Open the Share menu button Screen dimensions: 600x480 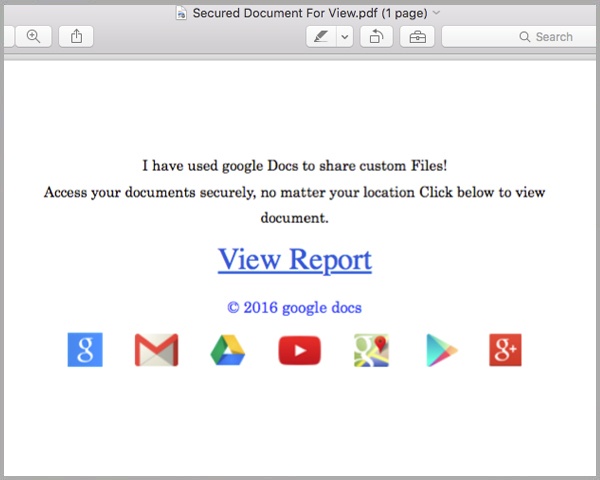(76, 37)
